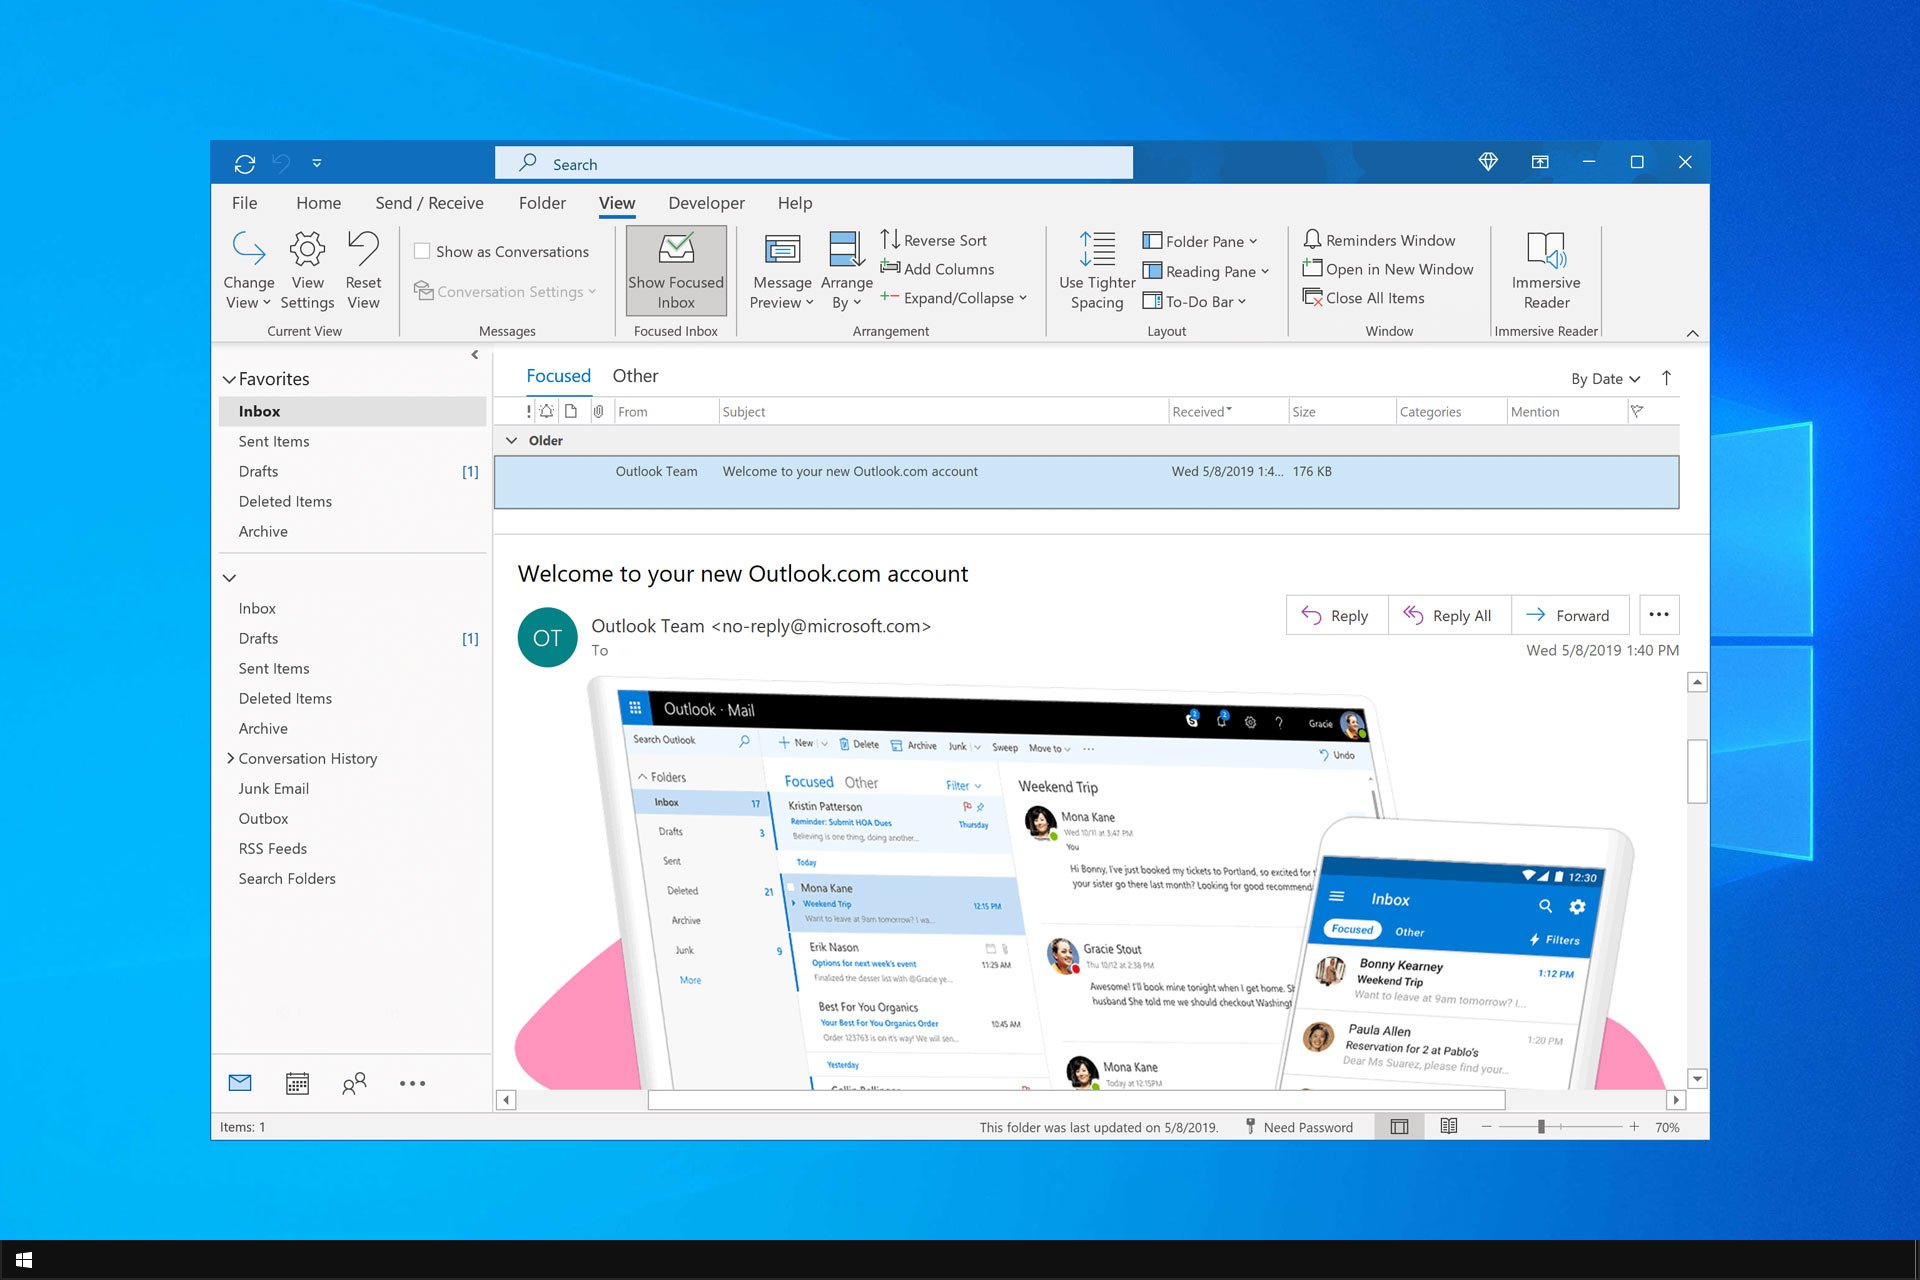The height and width of the screenshot is (1280, 1920).
Task: Forward the Outlook Team message
Action: 1570,615
